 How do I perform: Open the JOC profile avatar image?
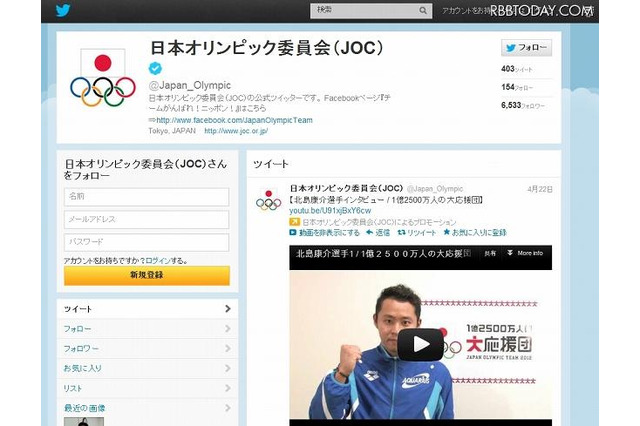[103, 78]
